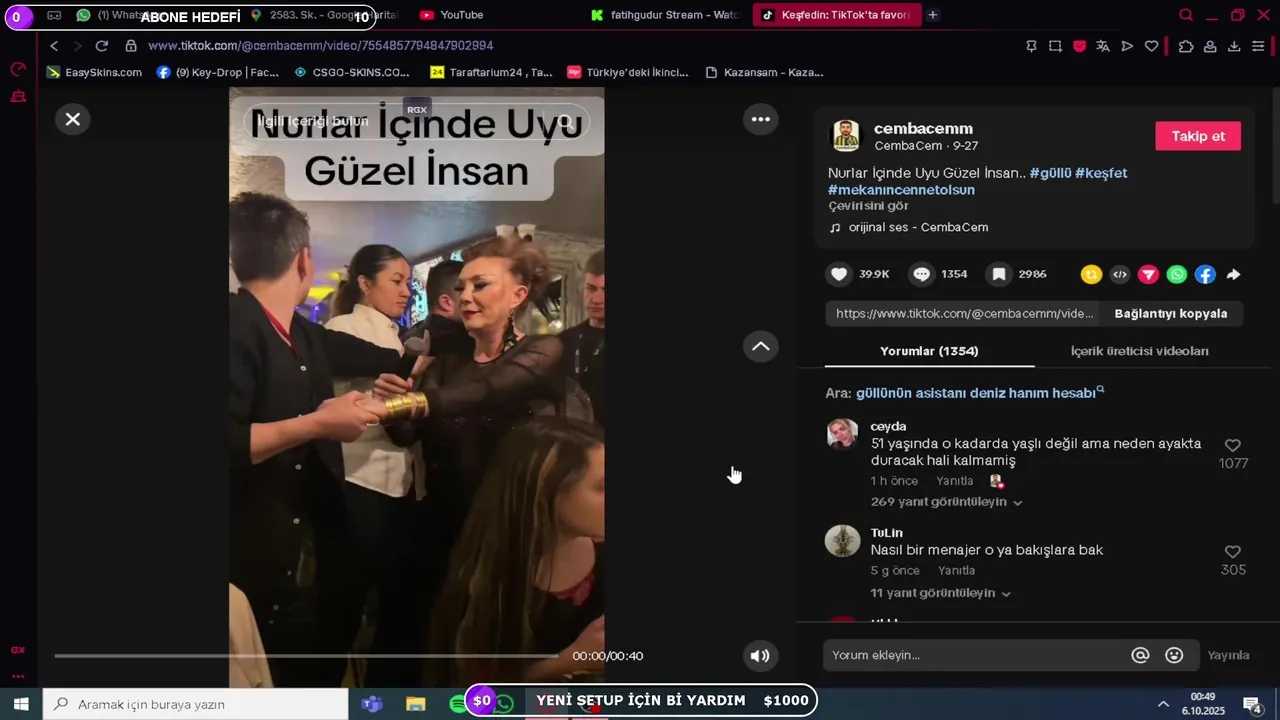Screen dimensions: 1280x720
Task: Open File Explorer from taskbar
Action: [415, 704]
